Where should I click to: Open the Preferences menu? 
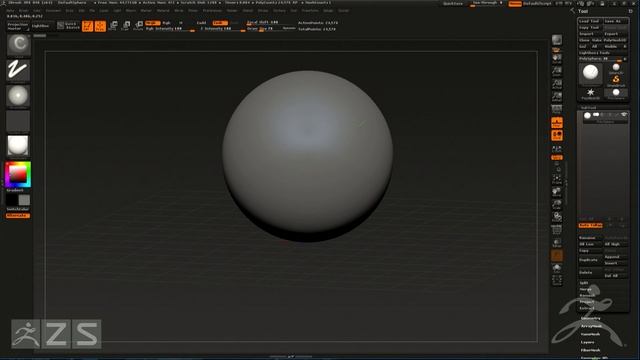tap(213, 11)
